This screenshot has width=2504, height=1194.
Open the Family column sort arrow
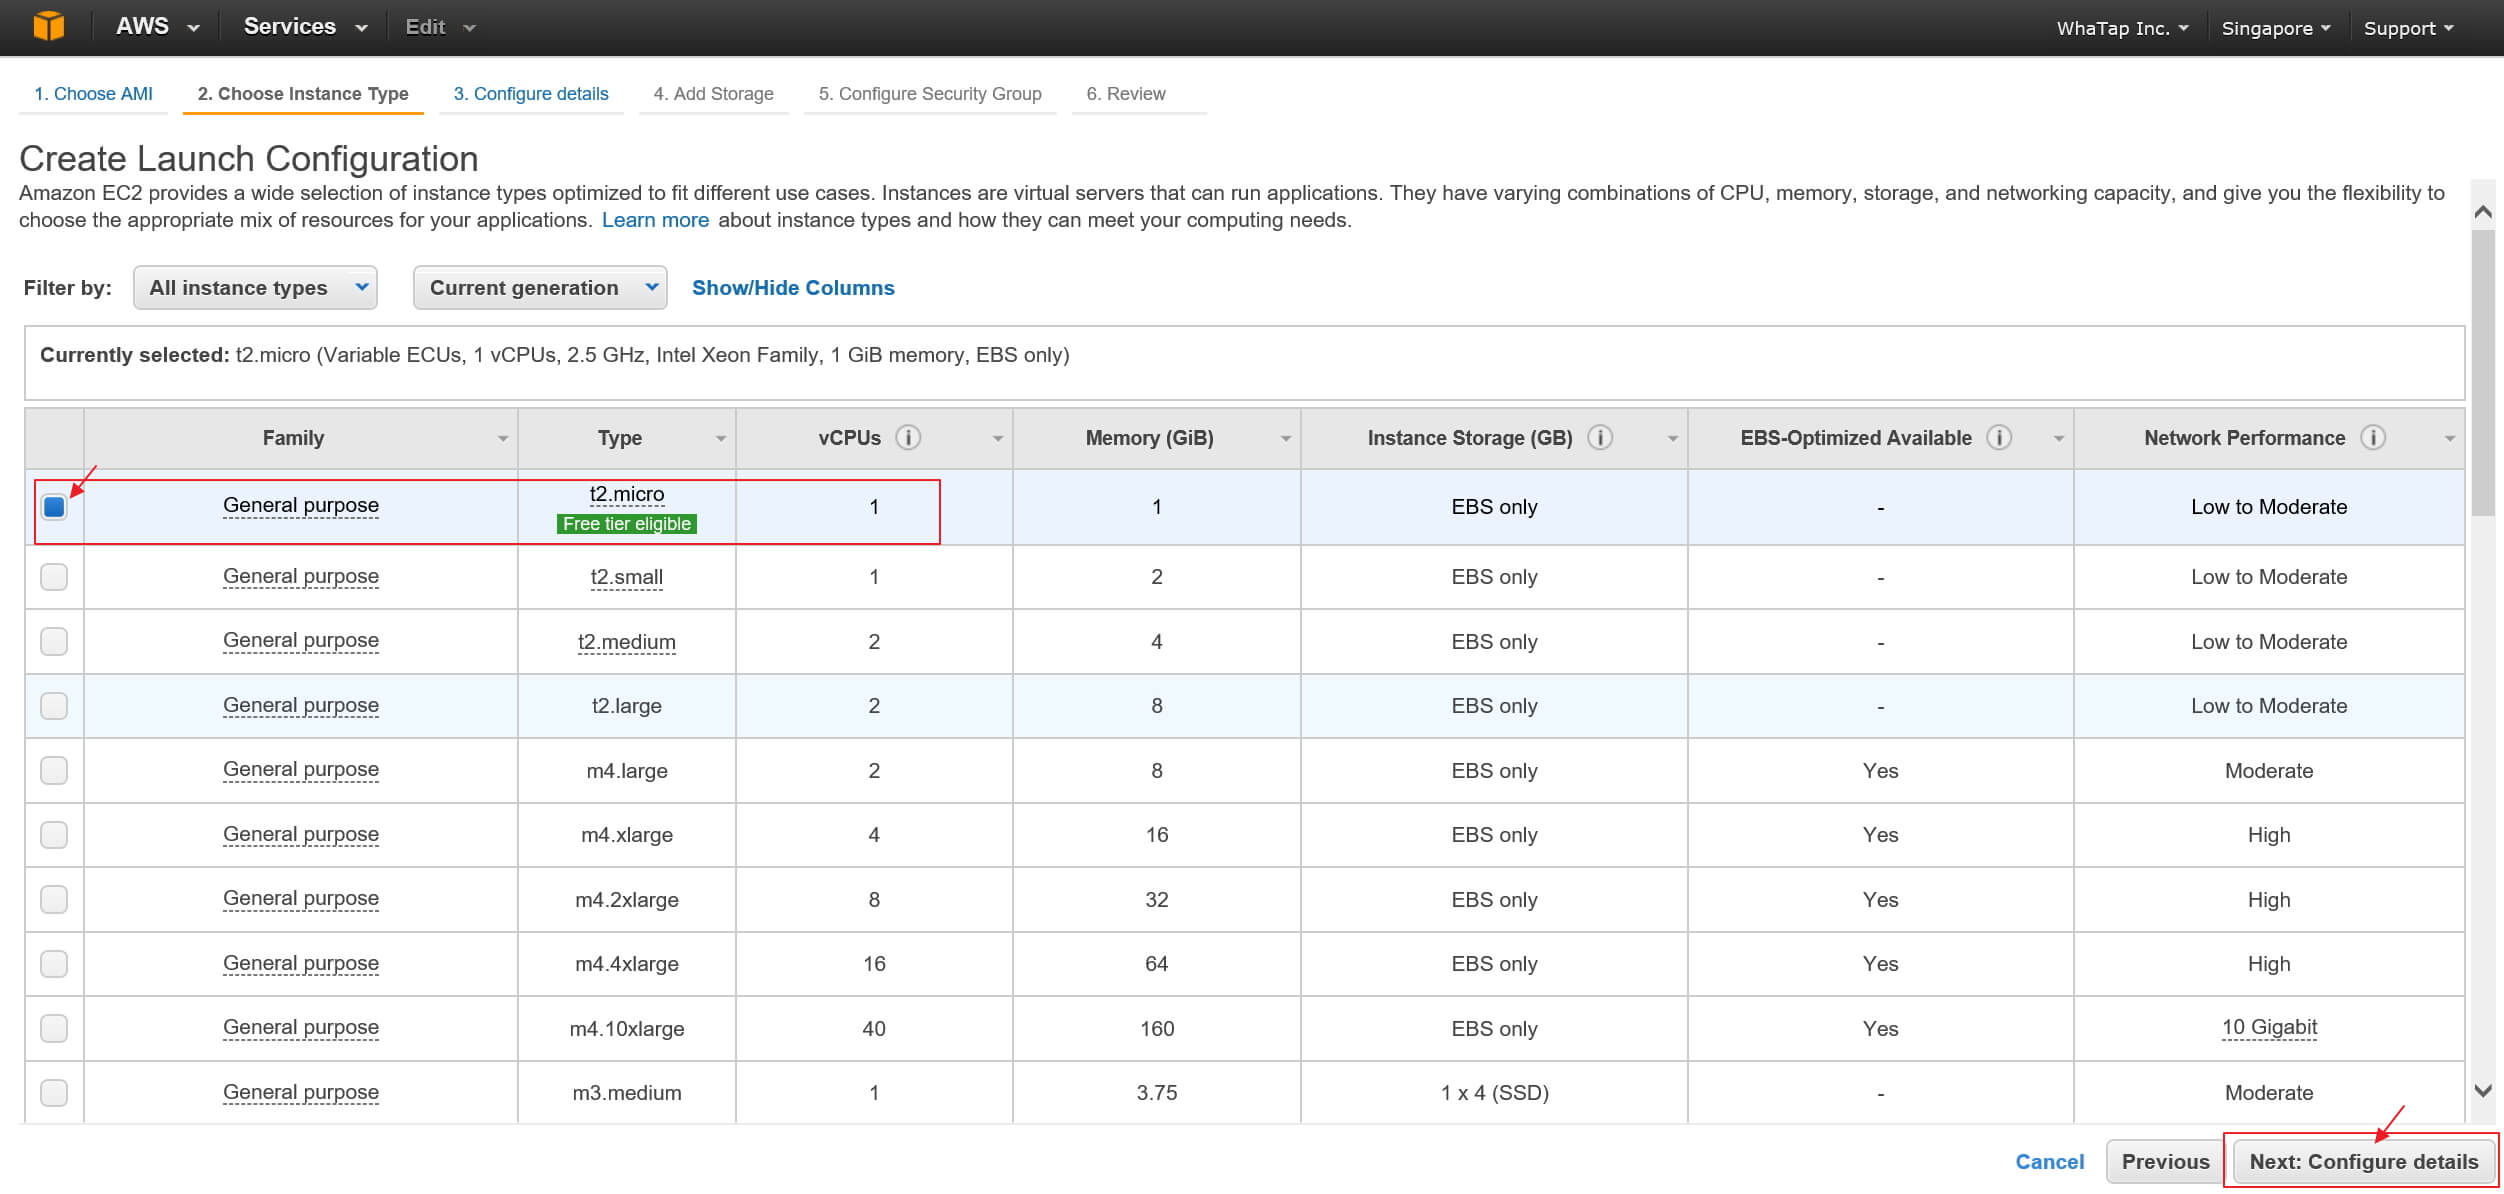point(503,439)
